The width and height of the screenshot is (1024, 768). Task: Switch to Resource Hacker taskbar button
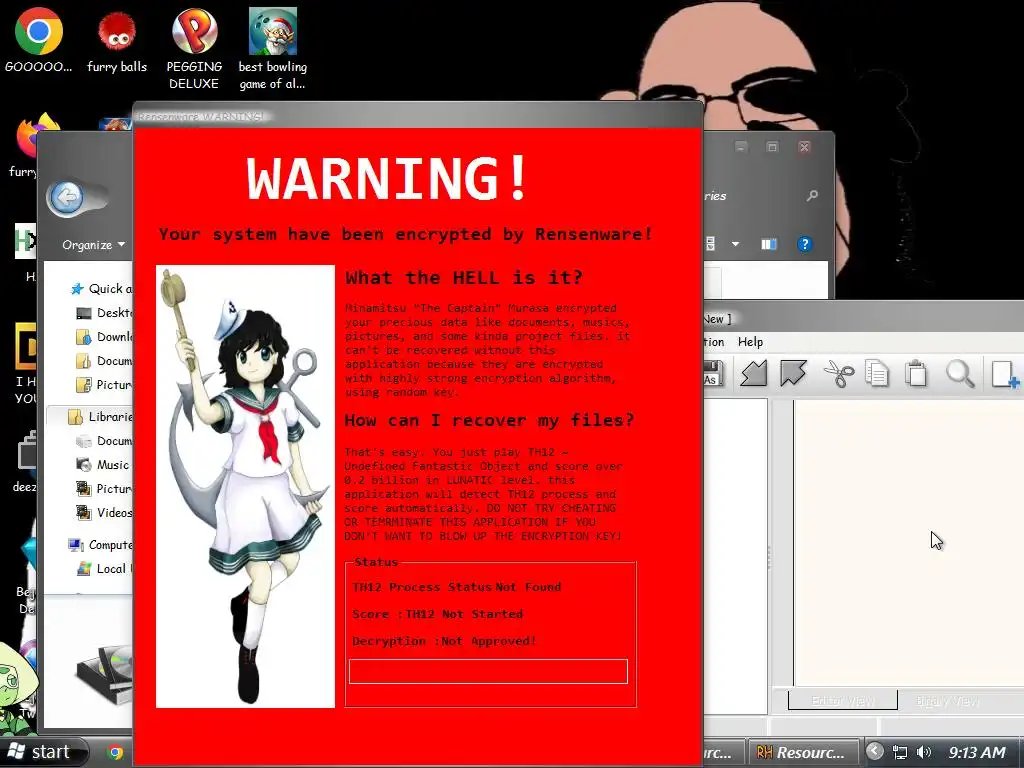coord(805,752)
